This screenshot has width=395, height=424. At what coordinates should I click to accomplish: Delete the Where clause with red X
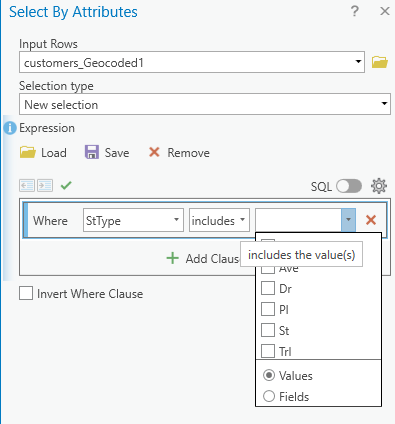tap(371, 220)
